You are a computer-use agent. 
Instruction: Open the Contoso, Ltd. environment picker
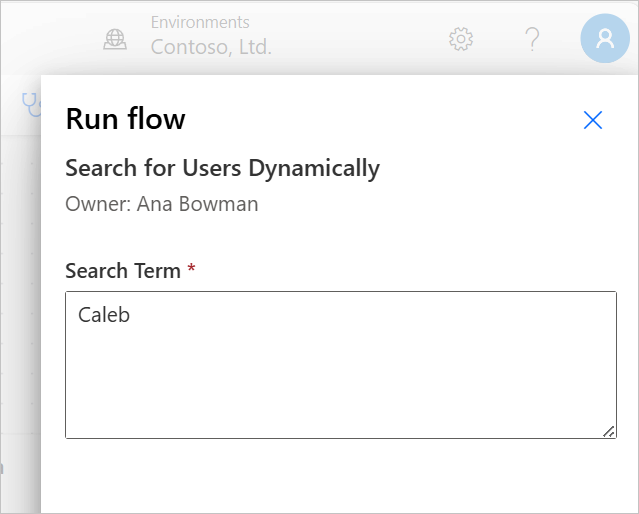pyautogui.click(x=211, y=46)
